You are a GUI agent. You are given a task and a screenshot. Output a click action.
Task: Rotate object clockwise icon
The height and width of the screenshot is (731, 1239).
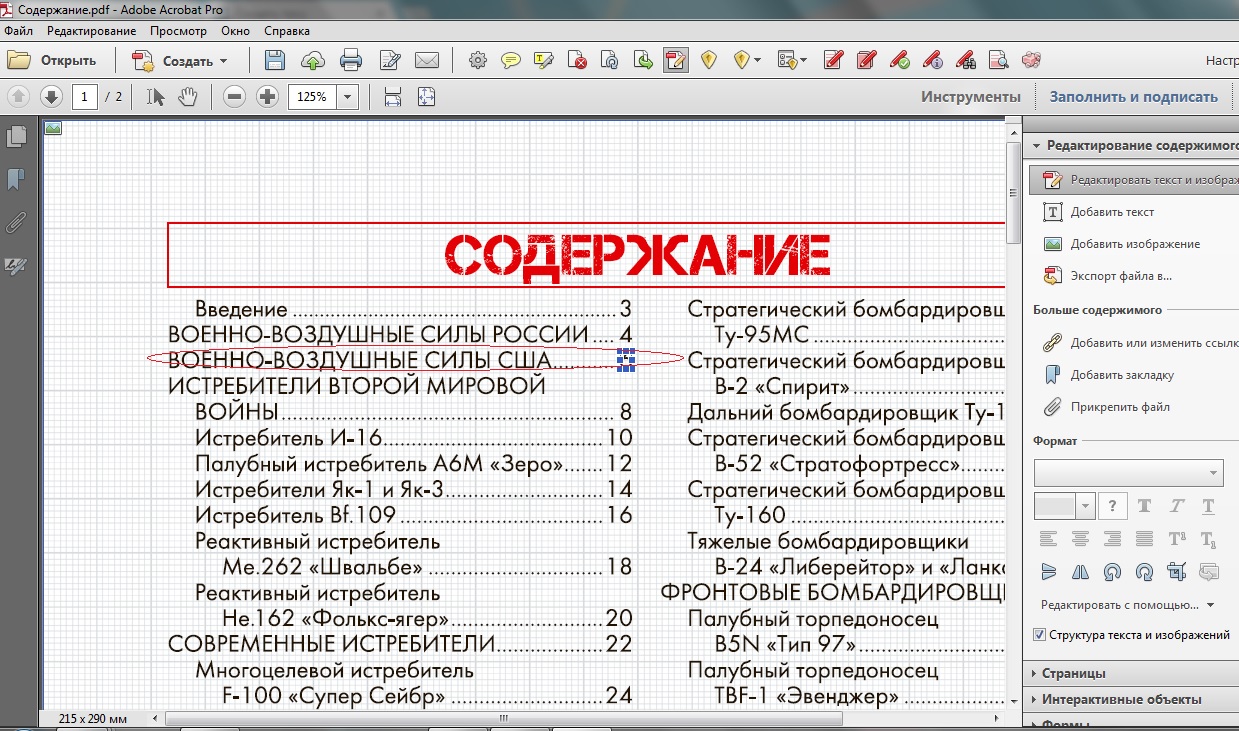(1144, 572)
